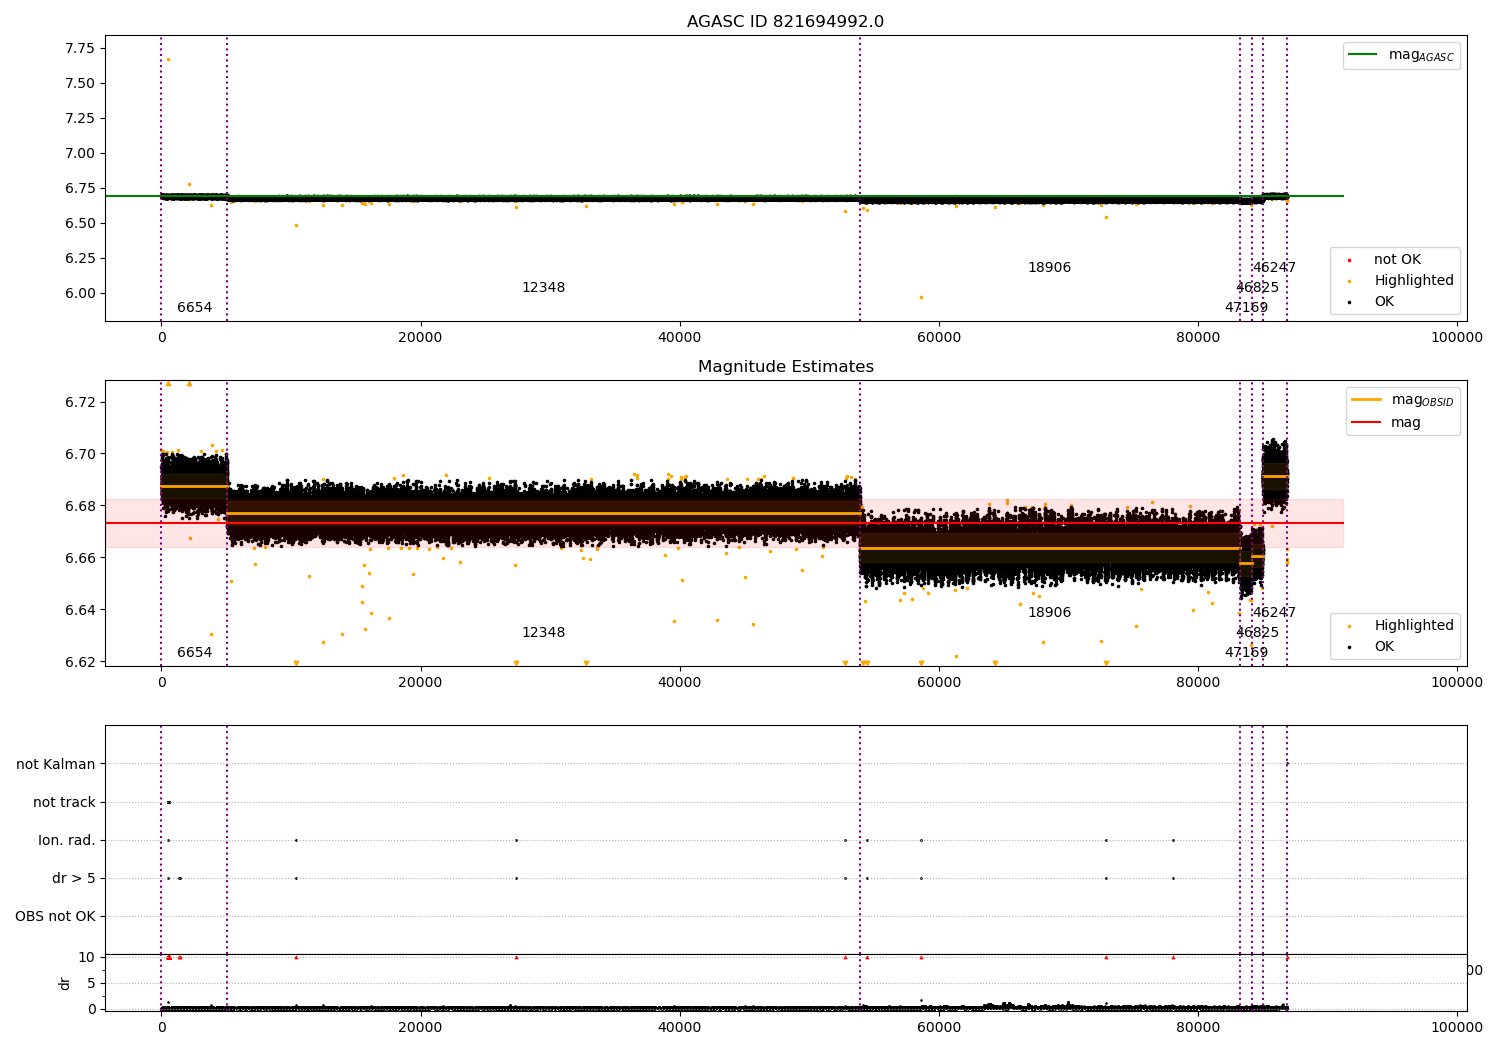Click the 'not Kalman' axis label

(x=56, y=765)
